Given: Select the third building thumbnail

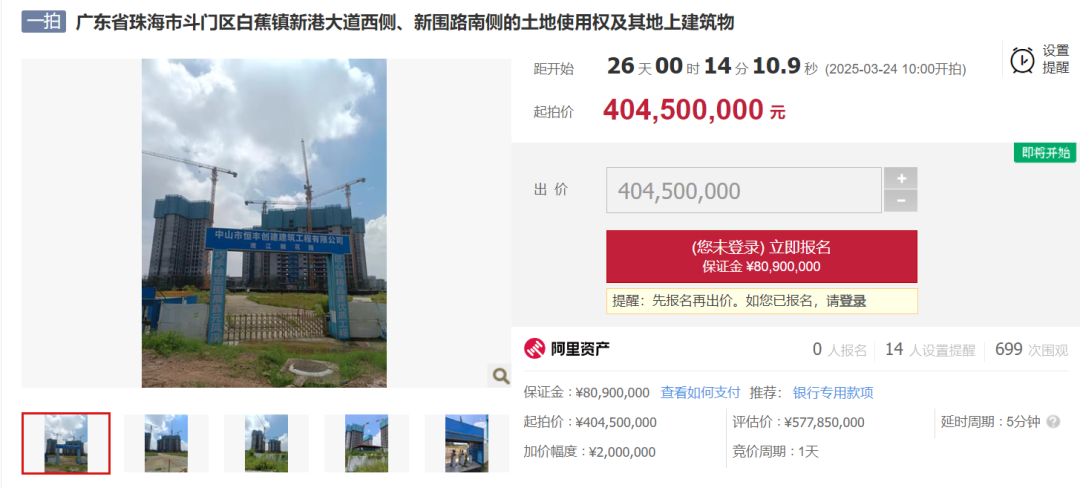Looking at the screenshot, I should point(267,443).
